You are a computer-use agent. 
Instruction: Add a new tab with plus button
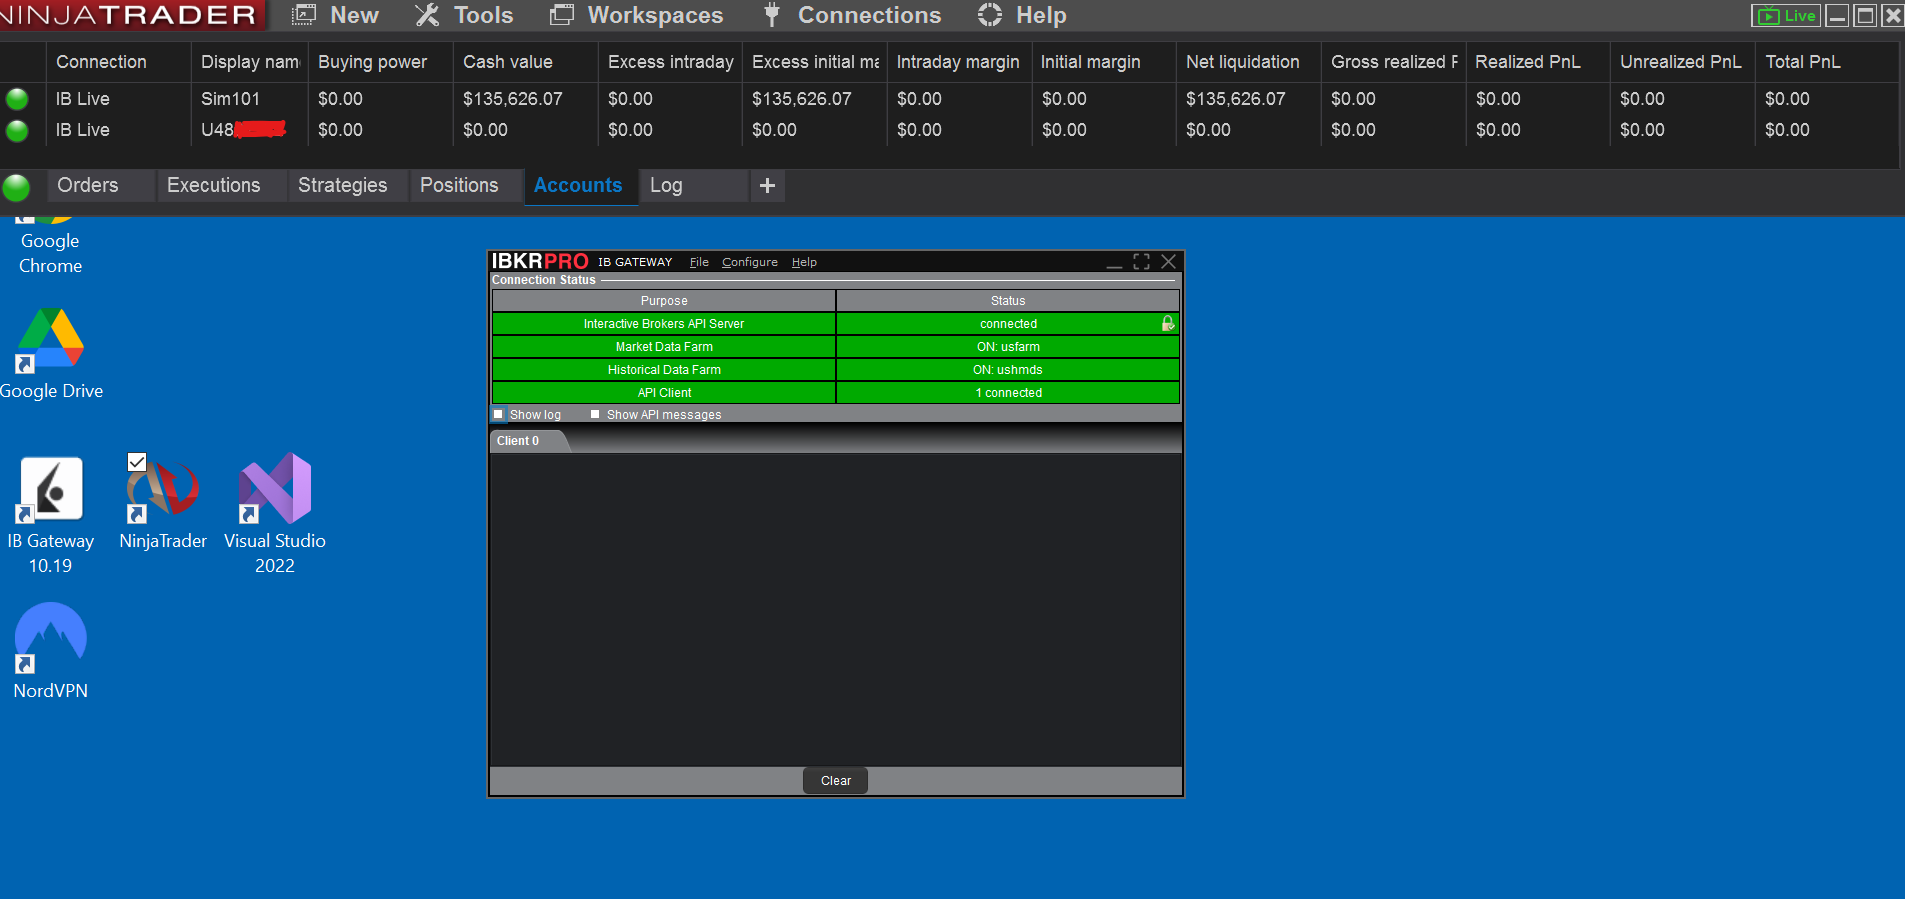click(767, 185)
